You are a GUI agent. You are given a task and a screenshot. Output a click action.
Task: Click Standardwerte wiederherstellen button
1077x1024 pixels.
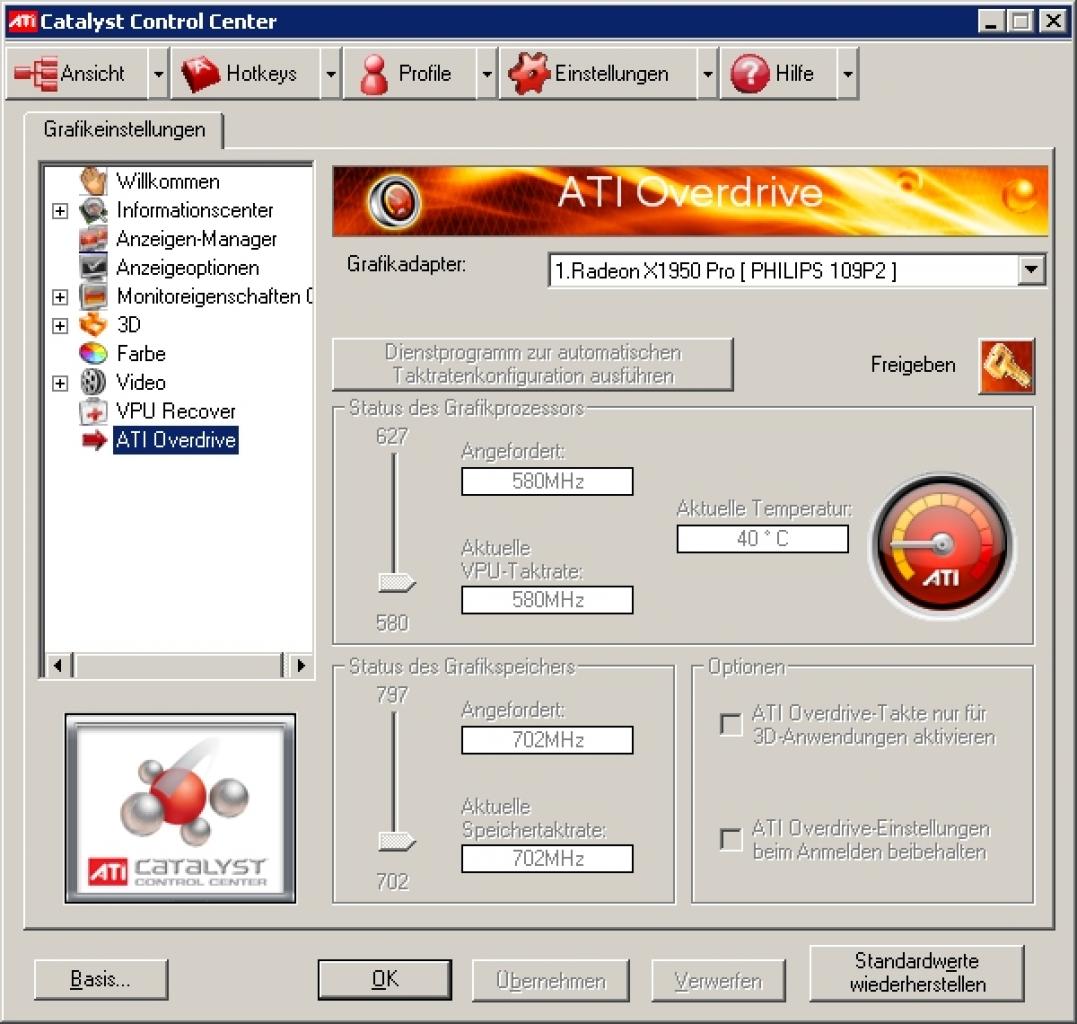click(917, 973)
